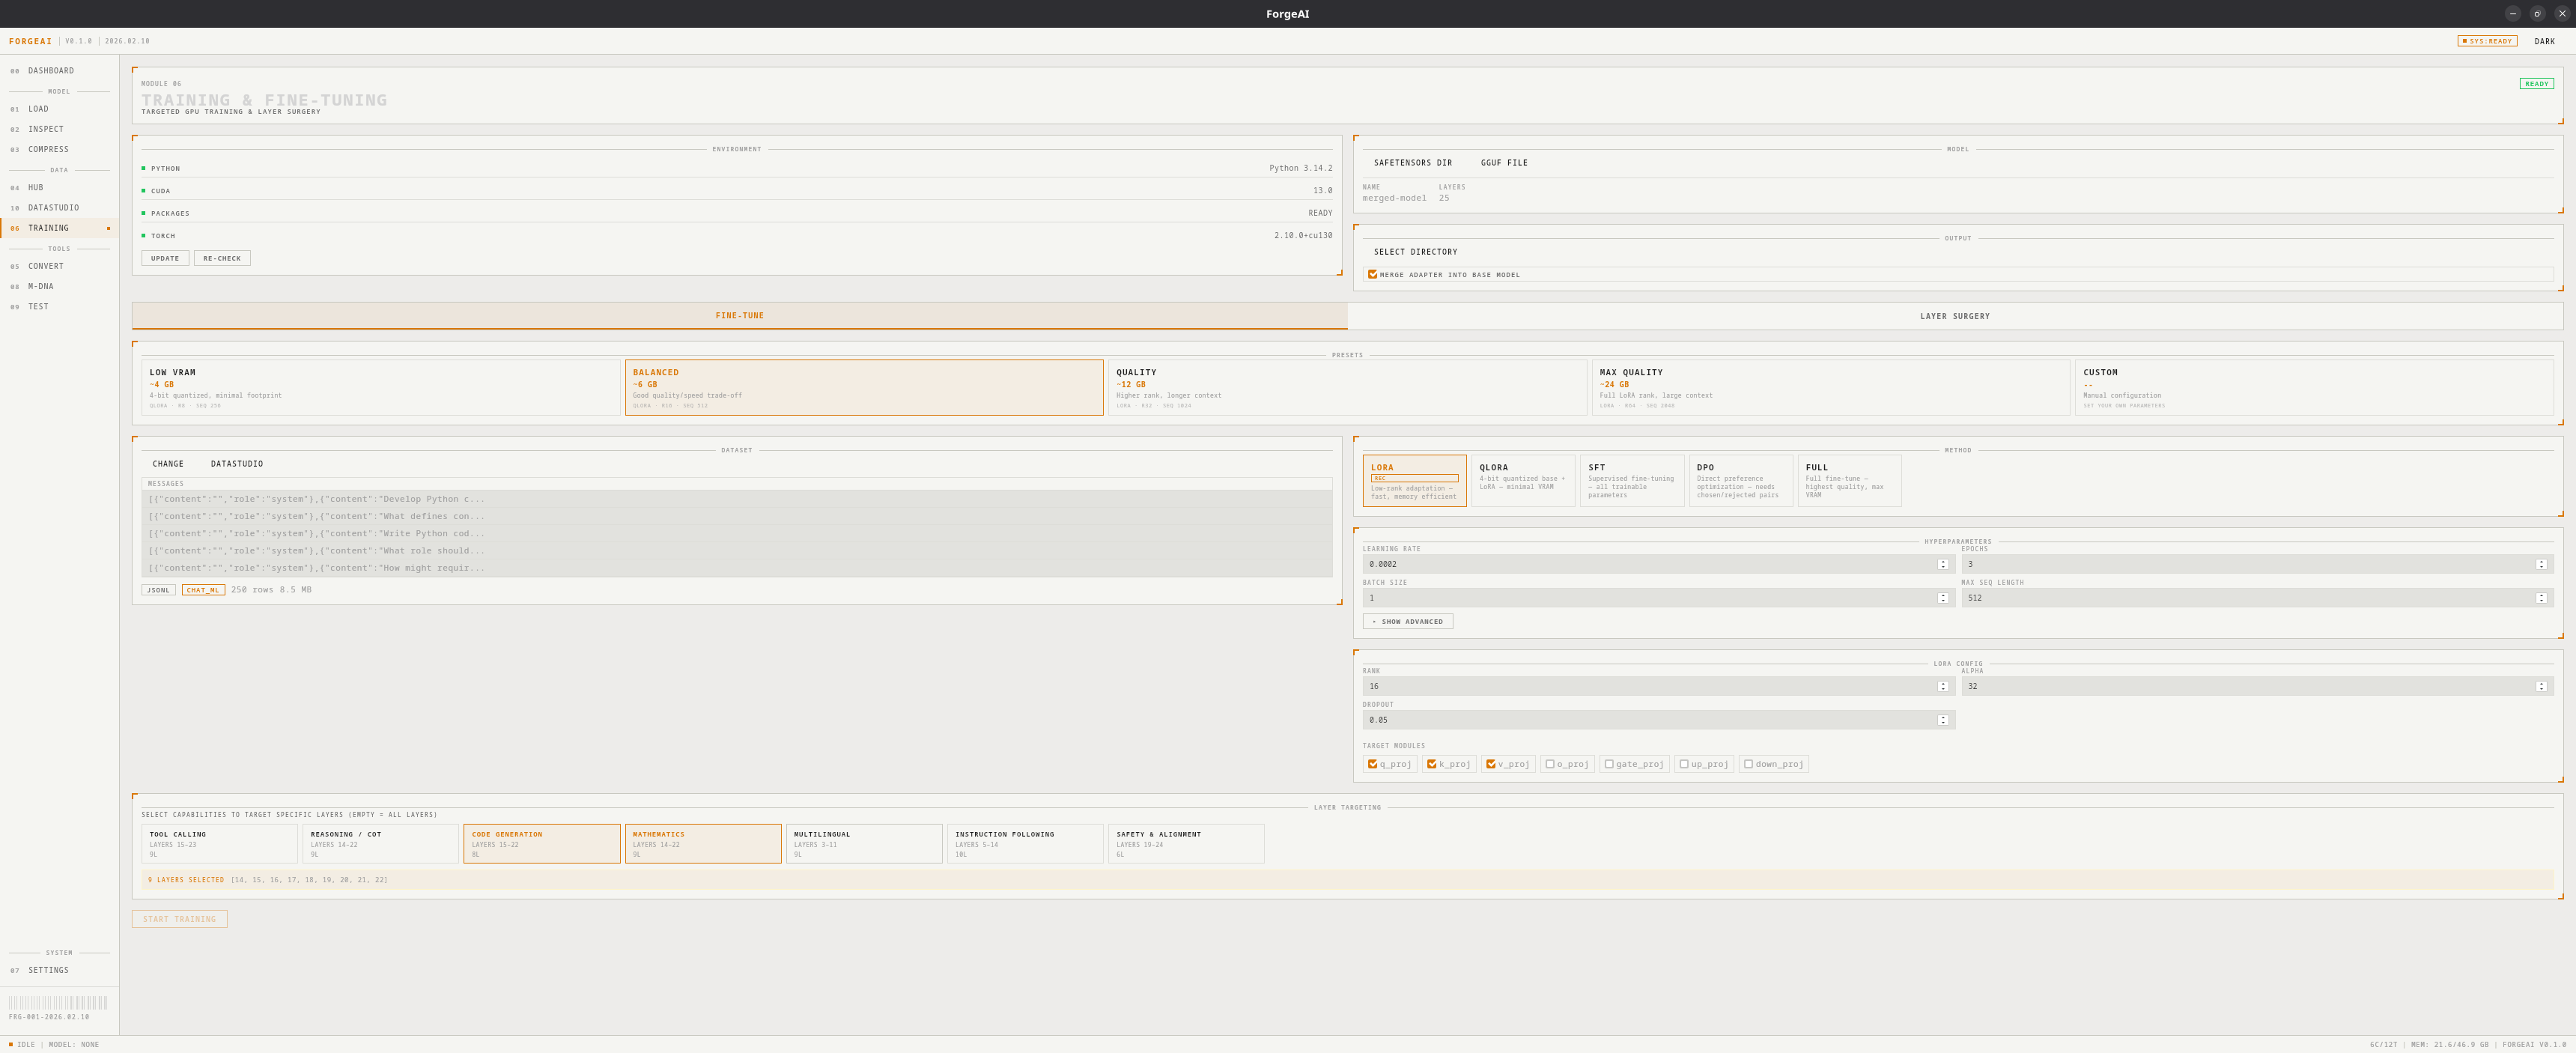Expand the Show Advanced hyperparameters section
2576x1053 pixels.
tap(1407, 622)
